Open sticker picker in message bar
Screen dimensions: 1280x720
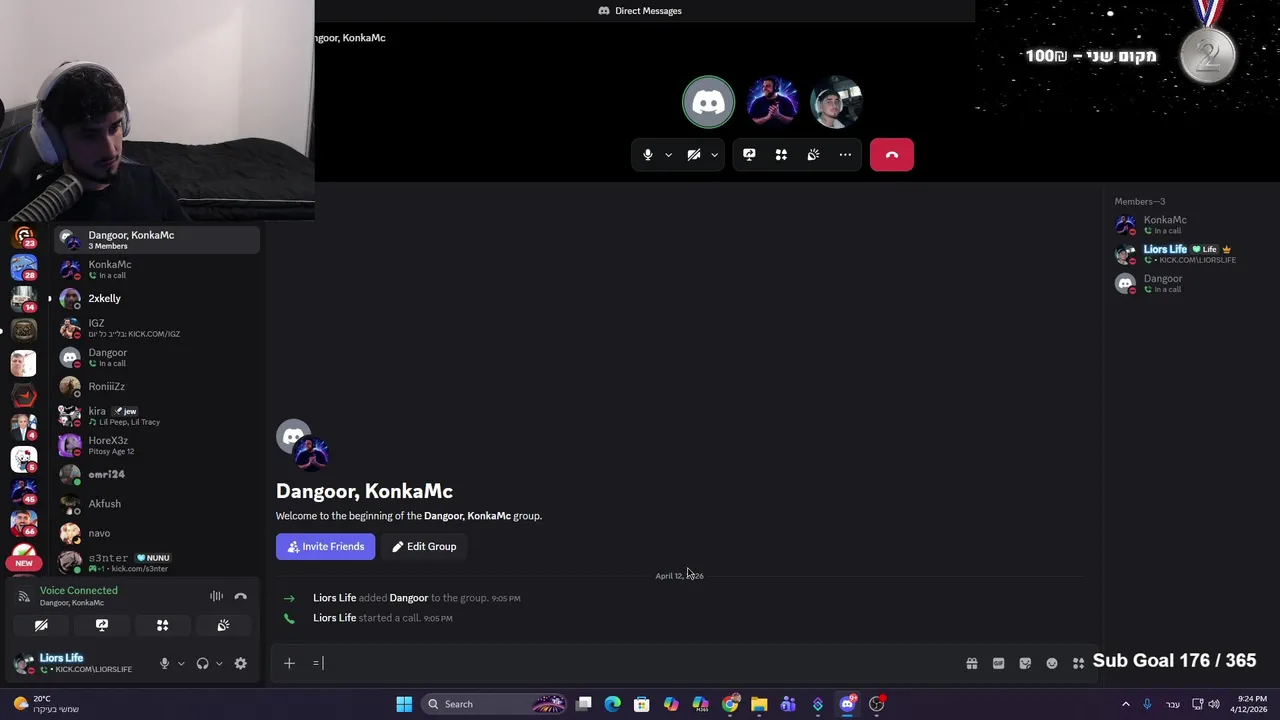tap(1025, 663)
